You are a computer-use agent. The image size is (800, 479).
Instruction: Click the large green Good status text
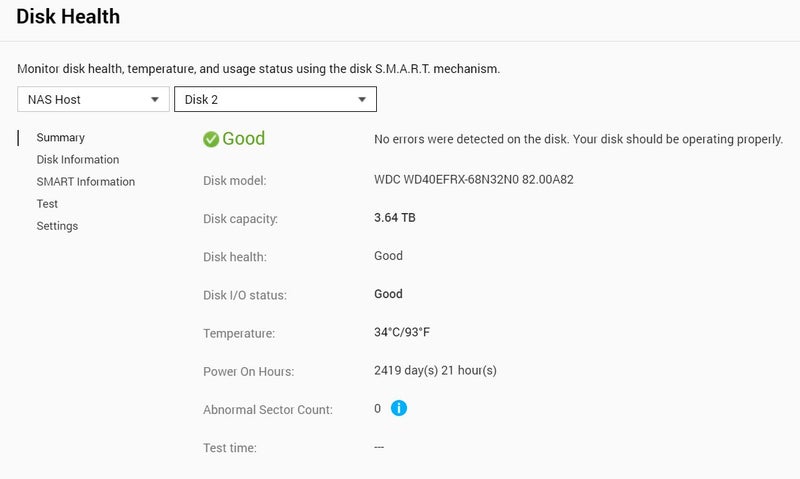243,139
